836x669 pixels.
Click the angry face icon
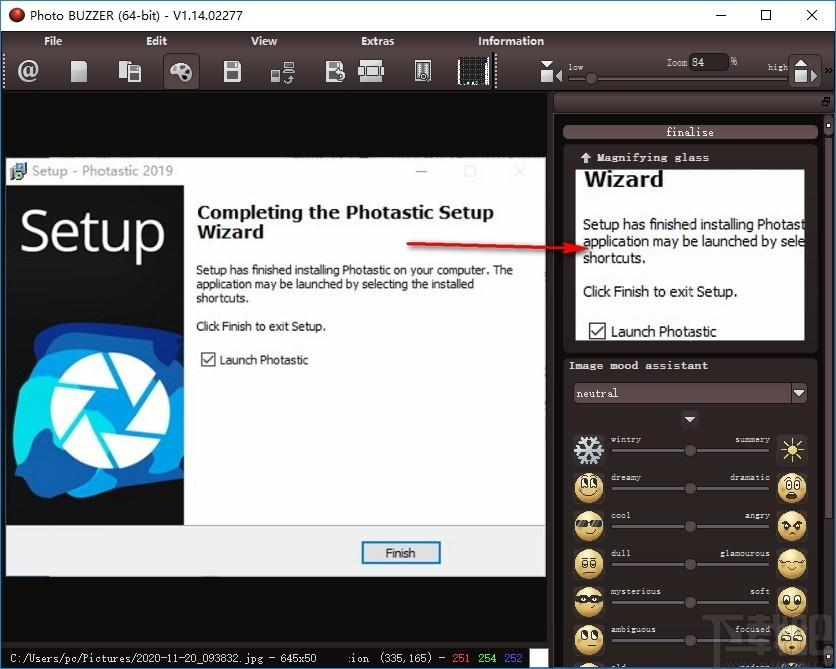792,526
